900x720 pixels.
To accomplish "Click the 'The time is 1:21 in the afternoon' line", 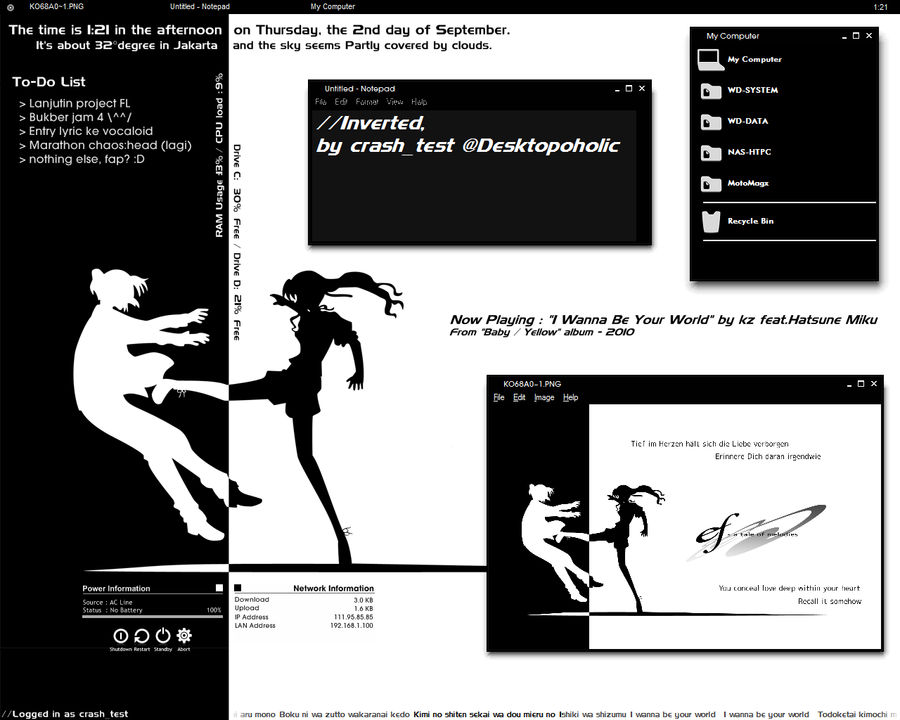I will [115, 30].
